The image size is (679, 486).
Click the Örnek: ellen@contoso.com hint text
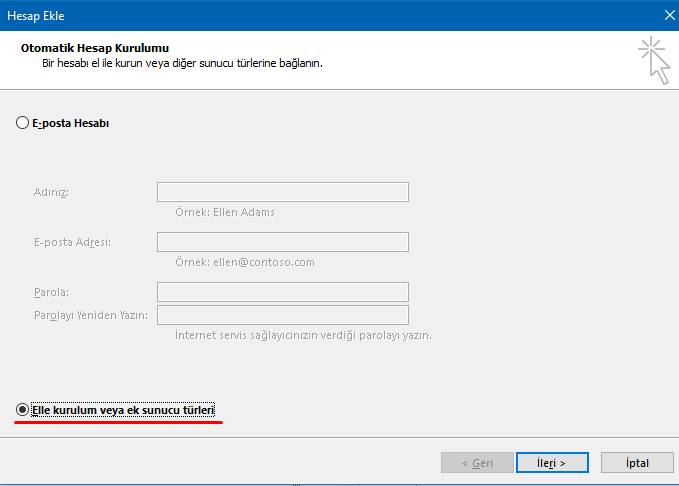(x=245, y=262)
